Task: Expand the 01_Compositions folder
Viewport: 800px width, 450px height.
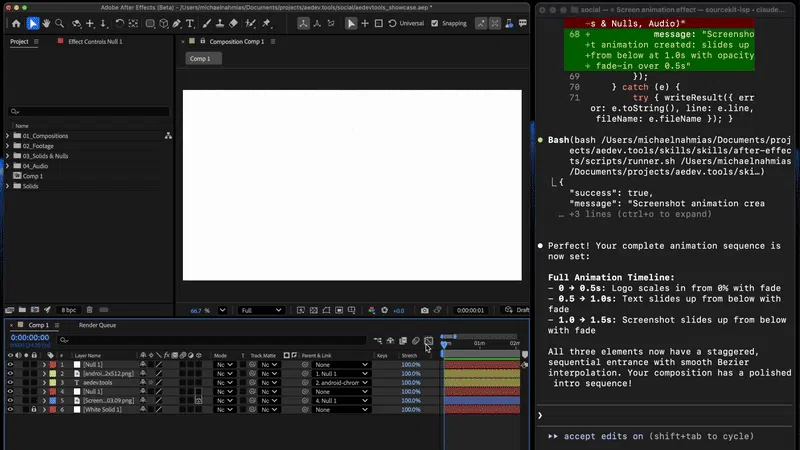Action: click(8, 136)
